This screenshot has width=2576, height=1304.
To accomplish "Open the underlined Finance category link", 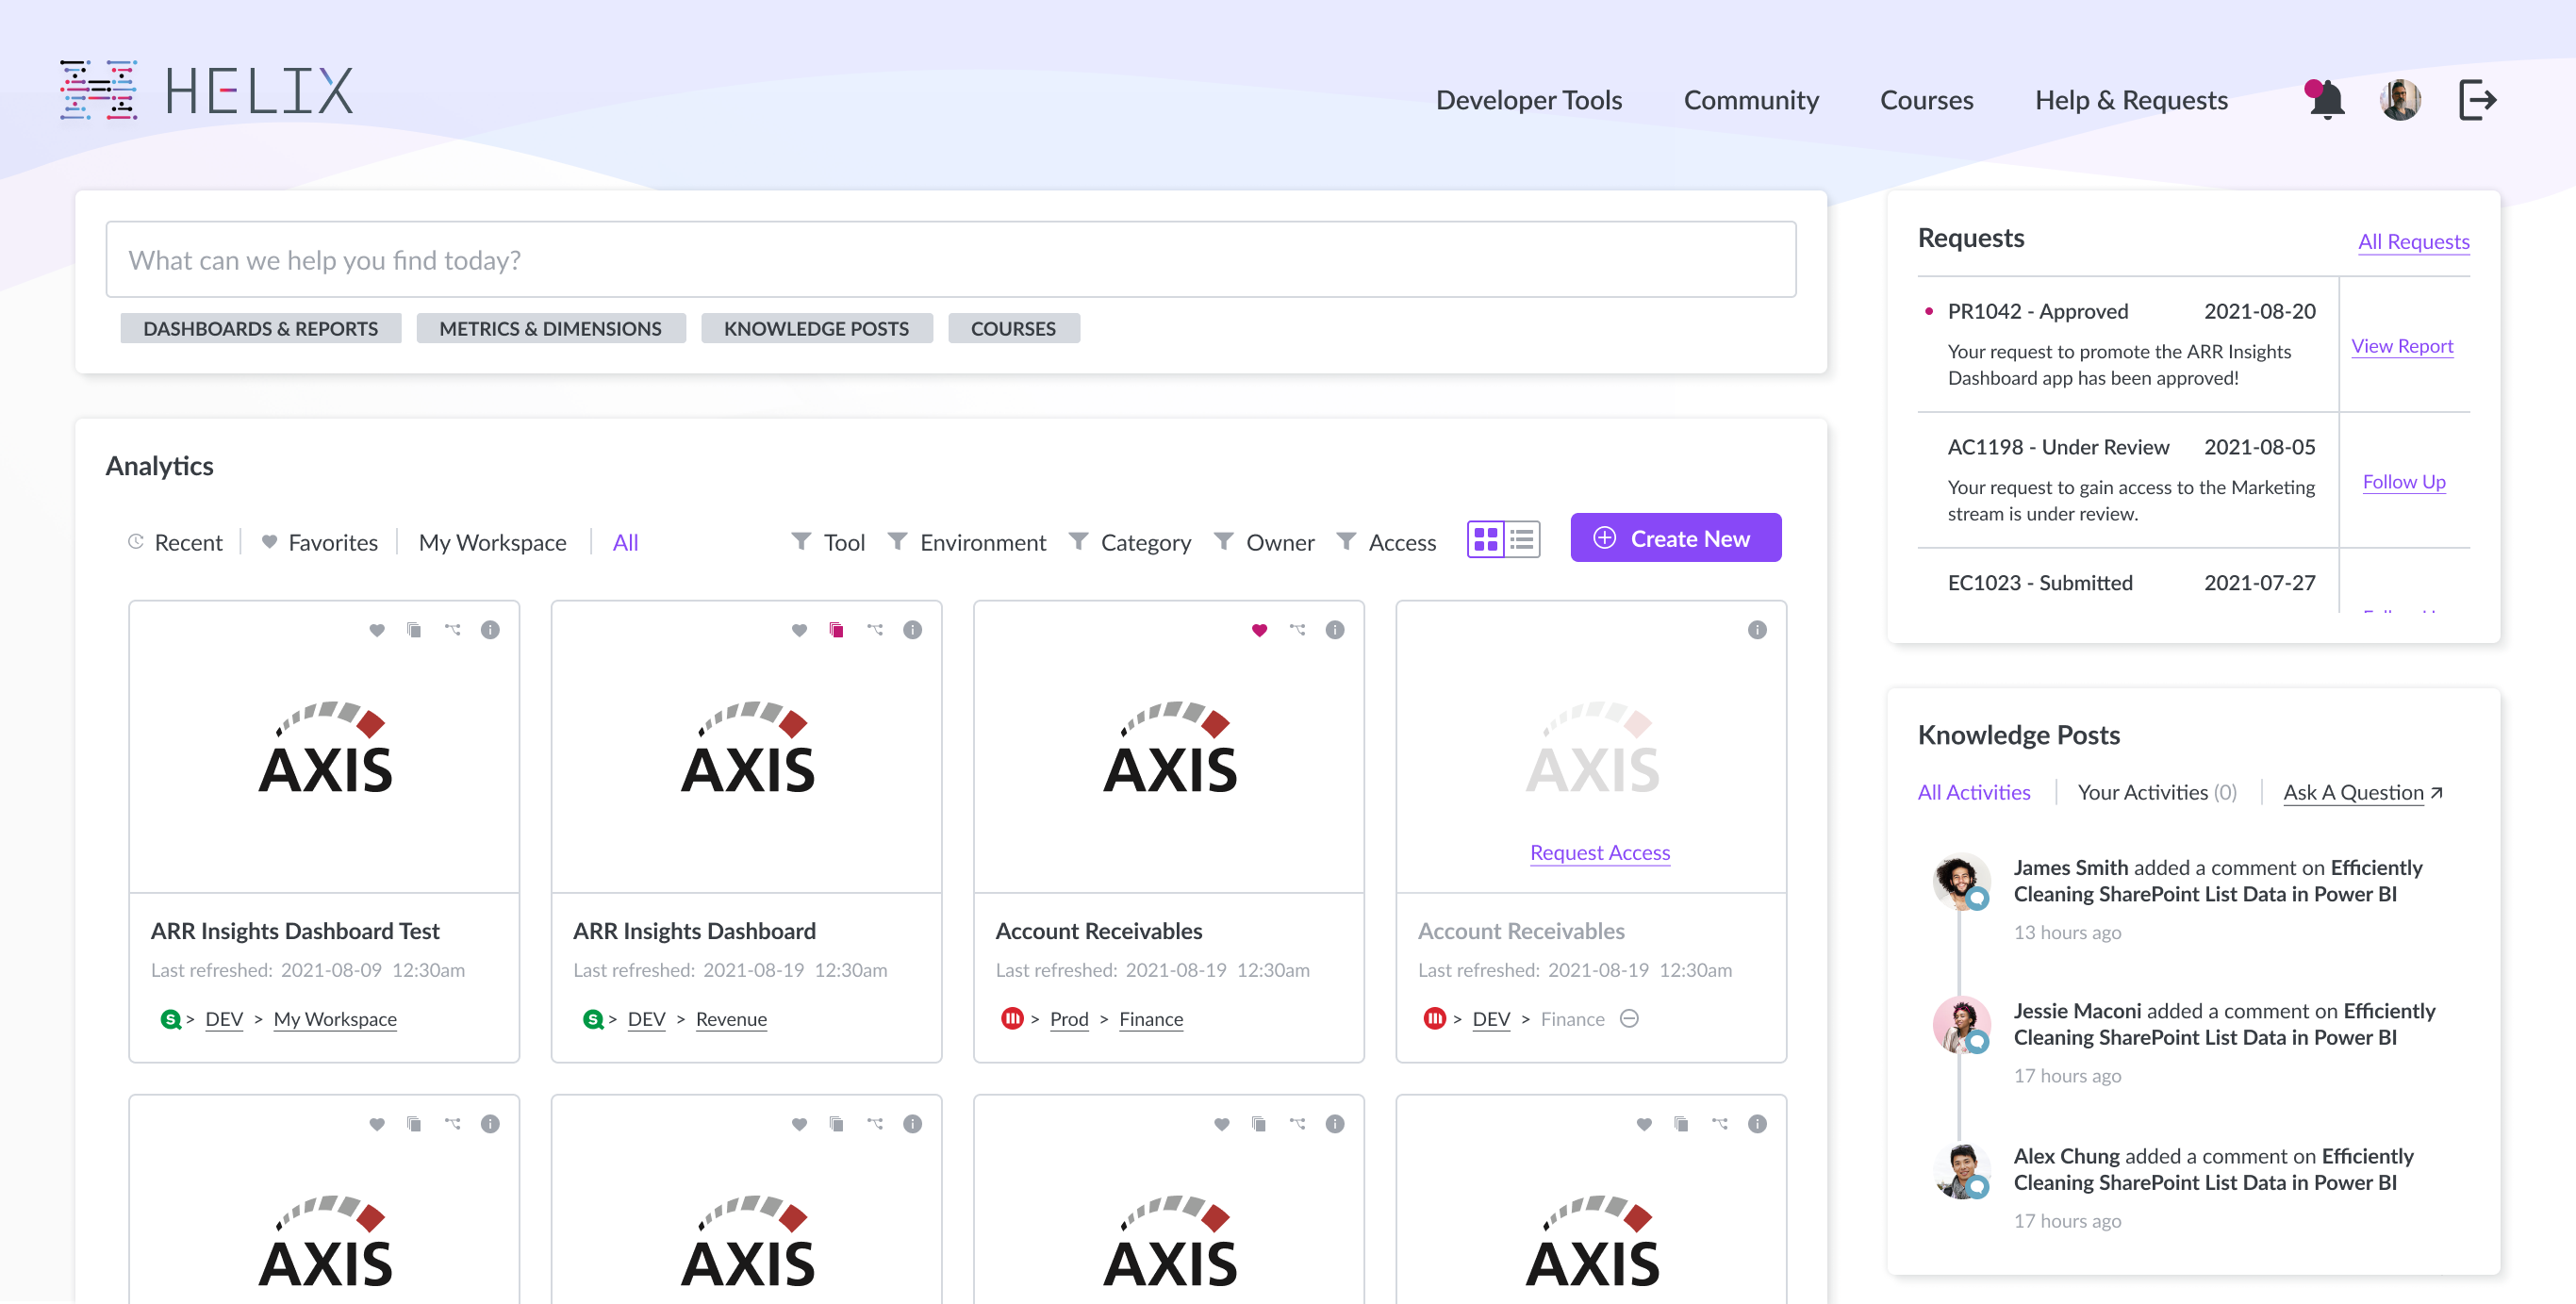I will 1150,1019.
